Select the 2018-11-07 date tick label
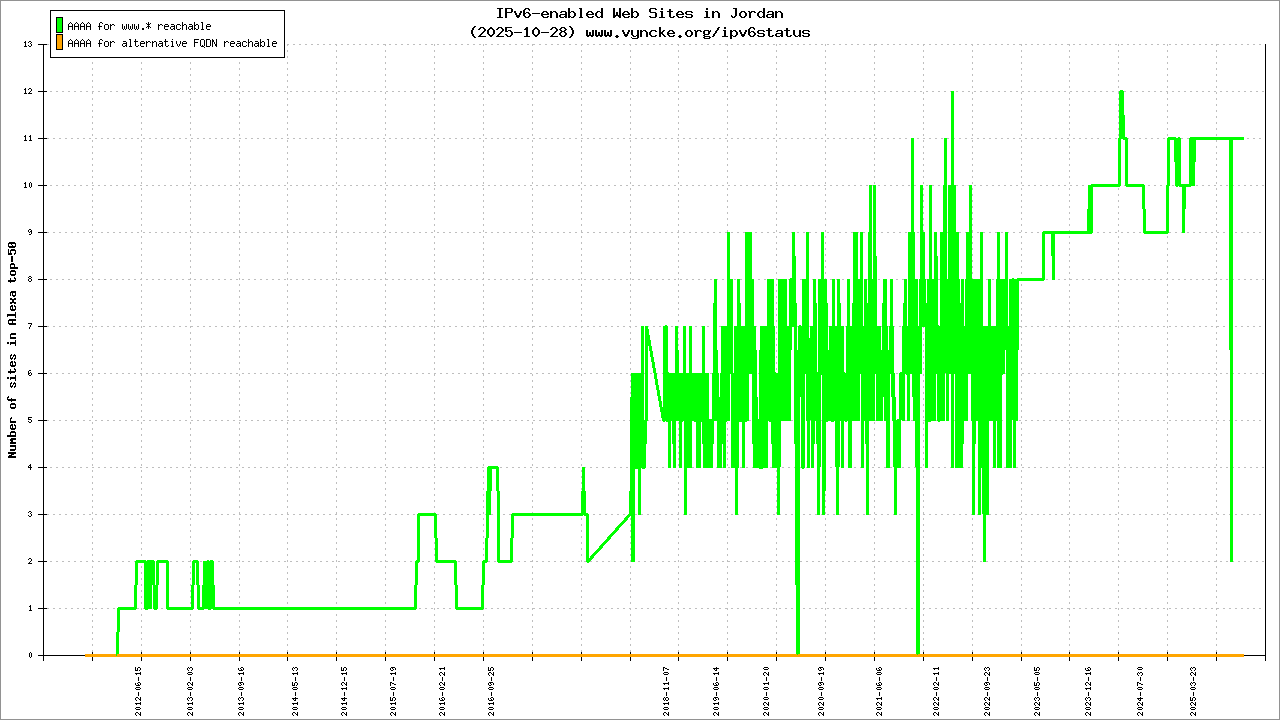The image size is (1280, 720). click(x=667, y=687)
